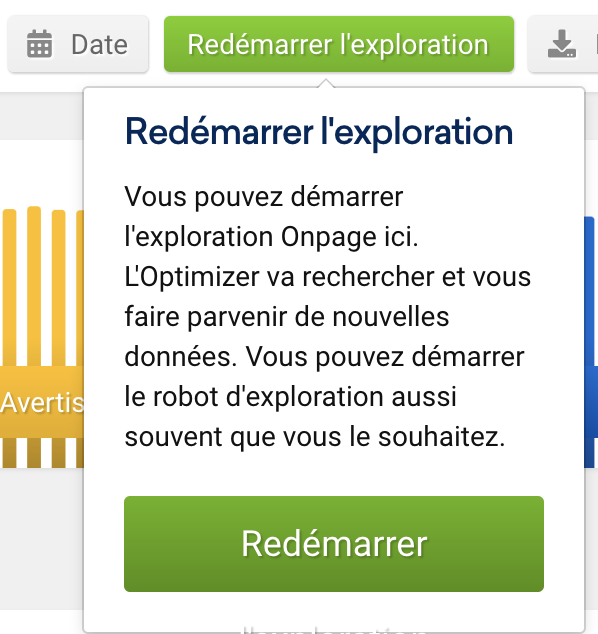This screenshot has height=634, width=598.
Task: Click the Date text label
Action: 99,44
